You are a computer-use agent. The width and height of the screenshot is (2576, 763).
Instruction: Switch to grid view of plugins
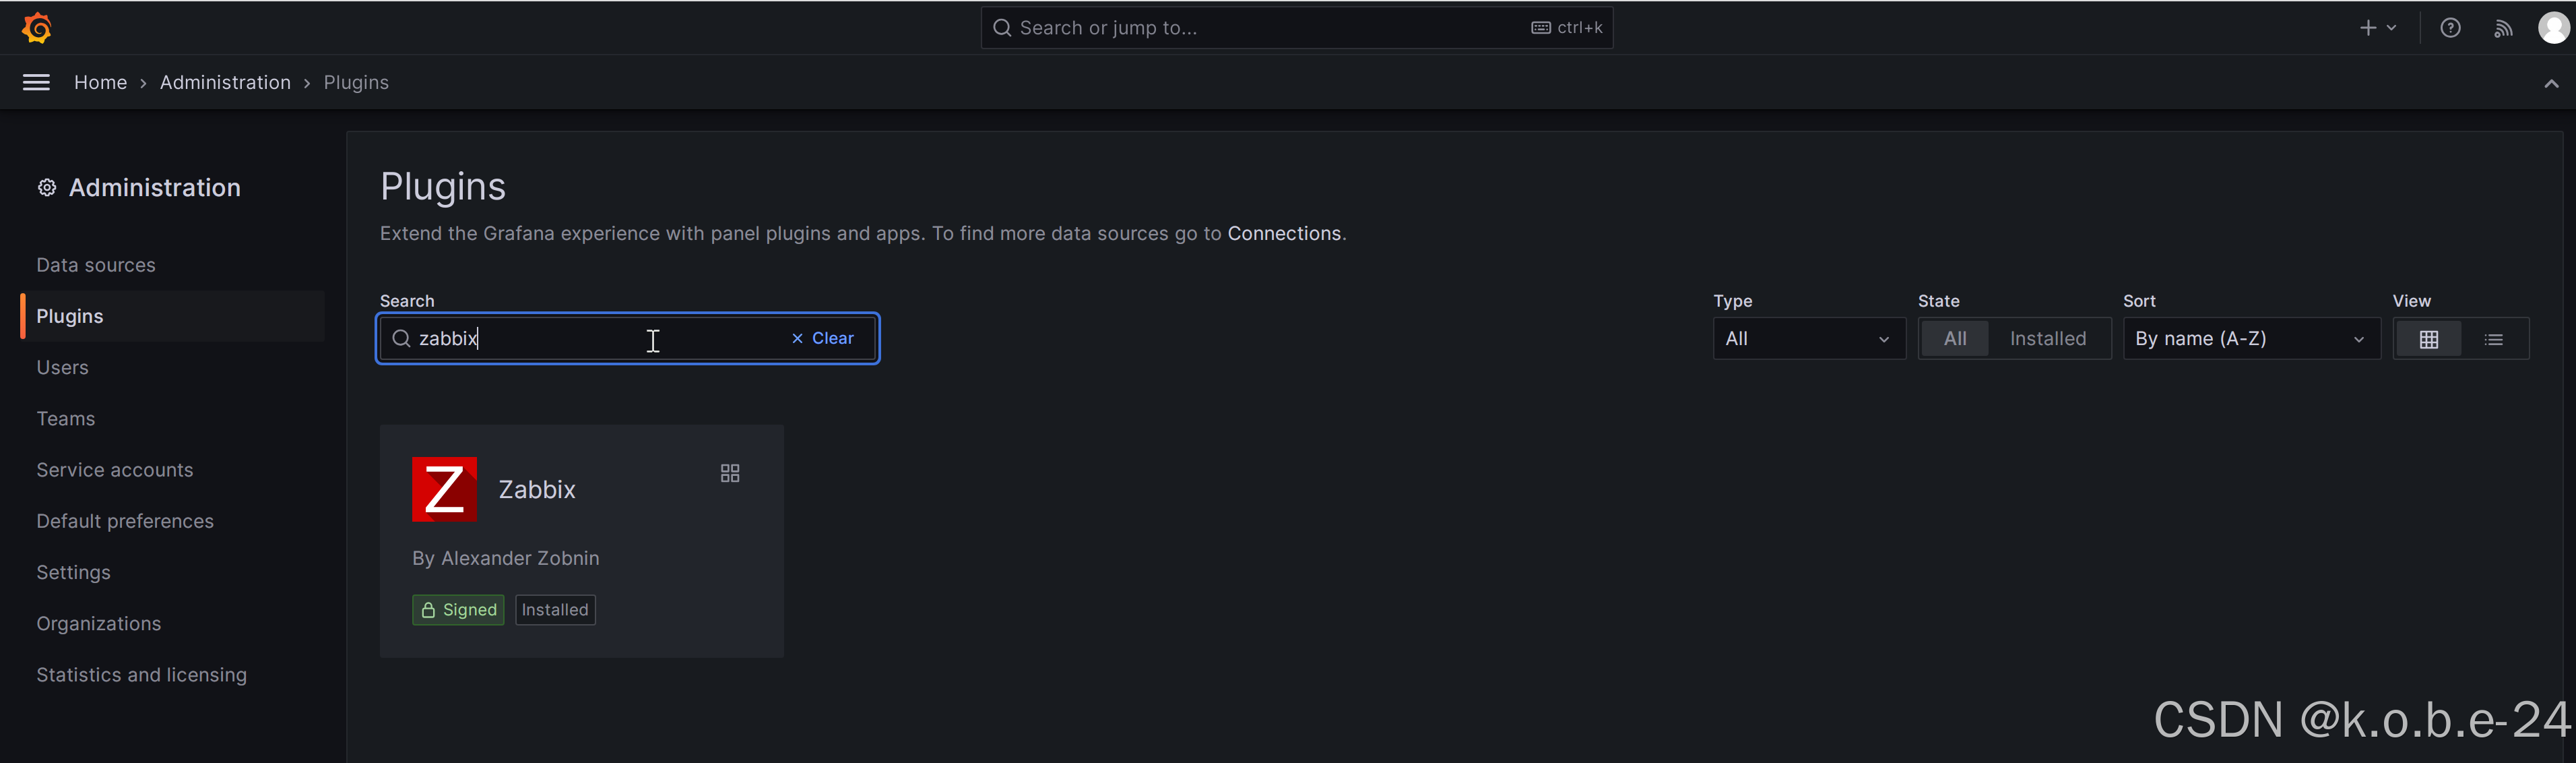[x=2429, y=339]
